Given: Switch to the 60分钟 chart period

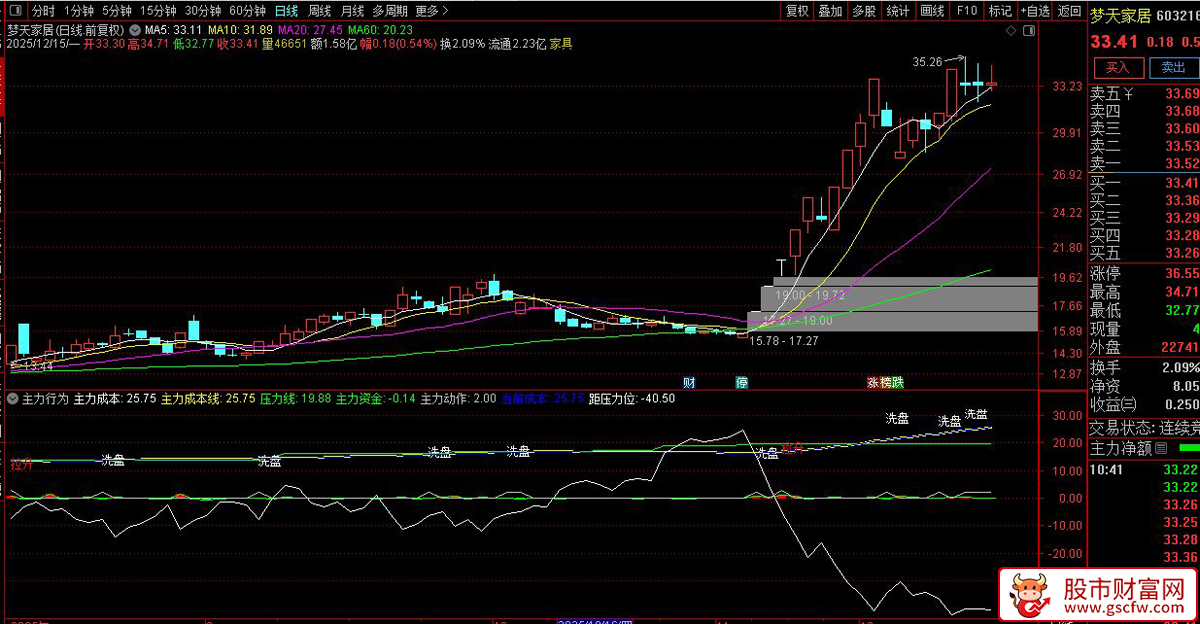Looking at the screenshot, I should (x=247, y=11).
